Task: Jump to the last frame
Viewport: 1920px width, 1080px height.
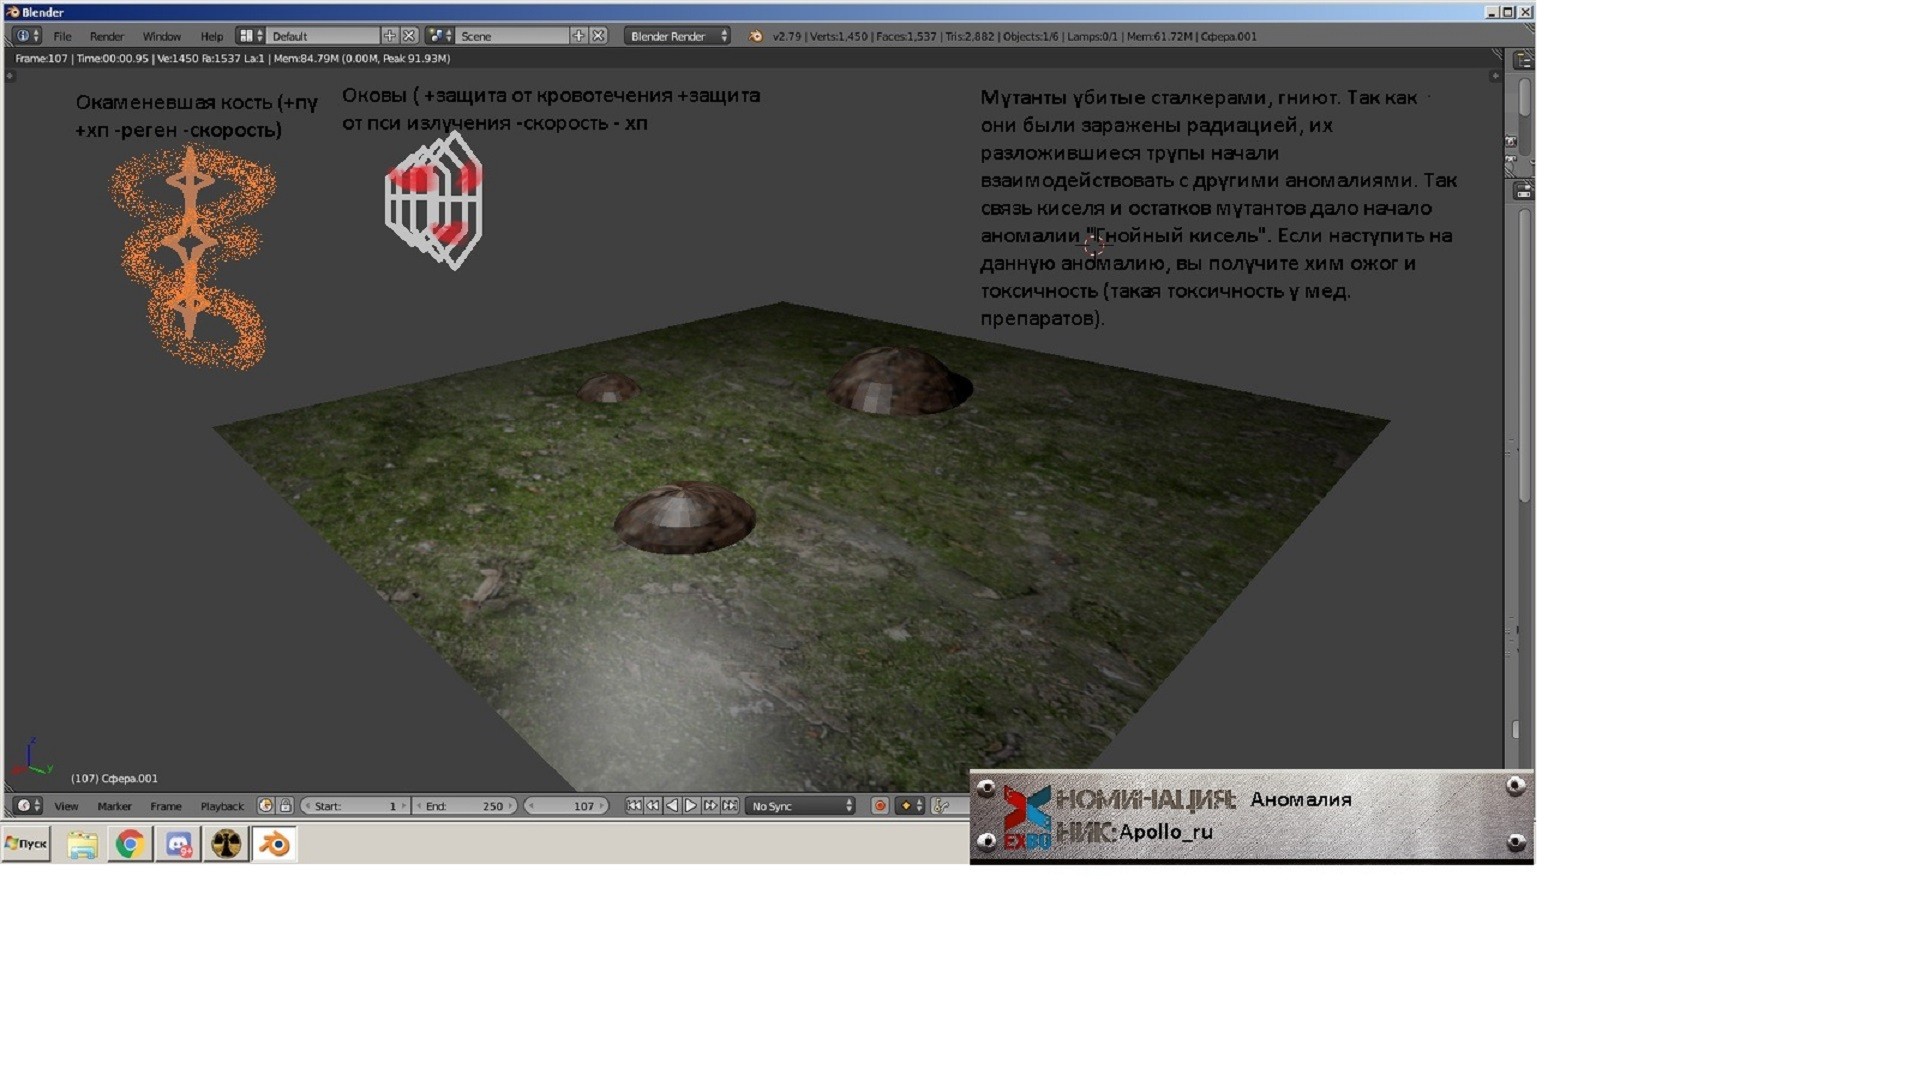Action: tap(730, 805)
